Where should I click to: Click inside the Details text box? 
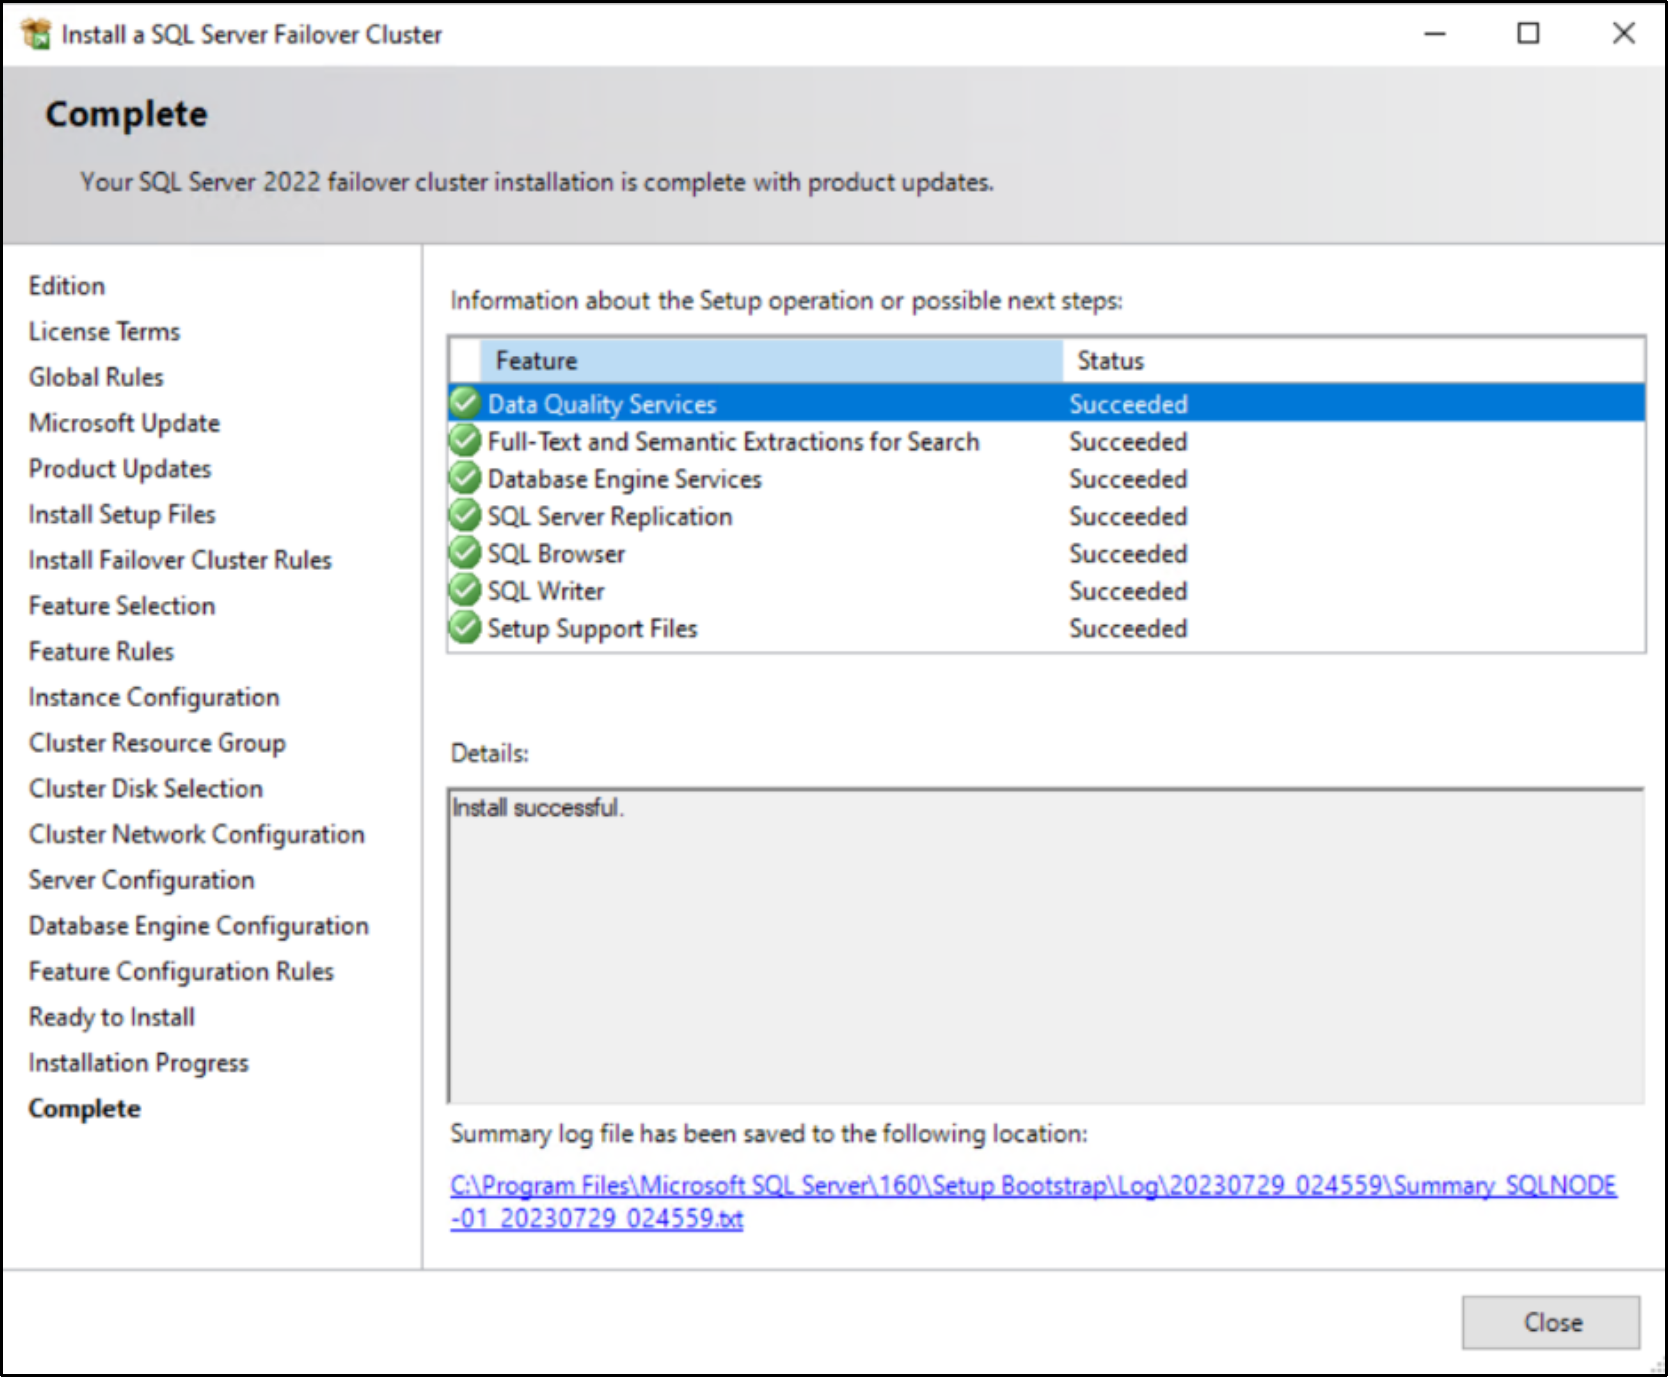[1046, 946]
